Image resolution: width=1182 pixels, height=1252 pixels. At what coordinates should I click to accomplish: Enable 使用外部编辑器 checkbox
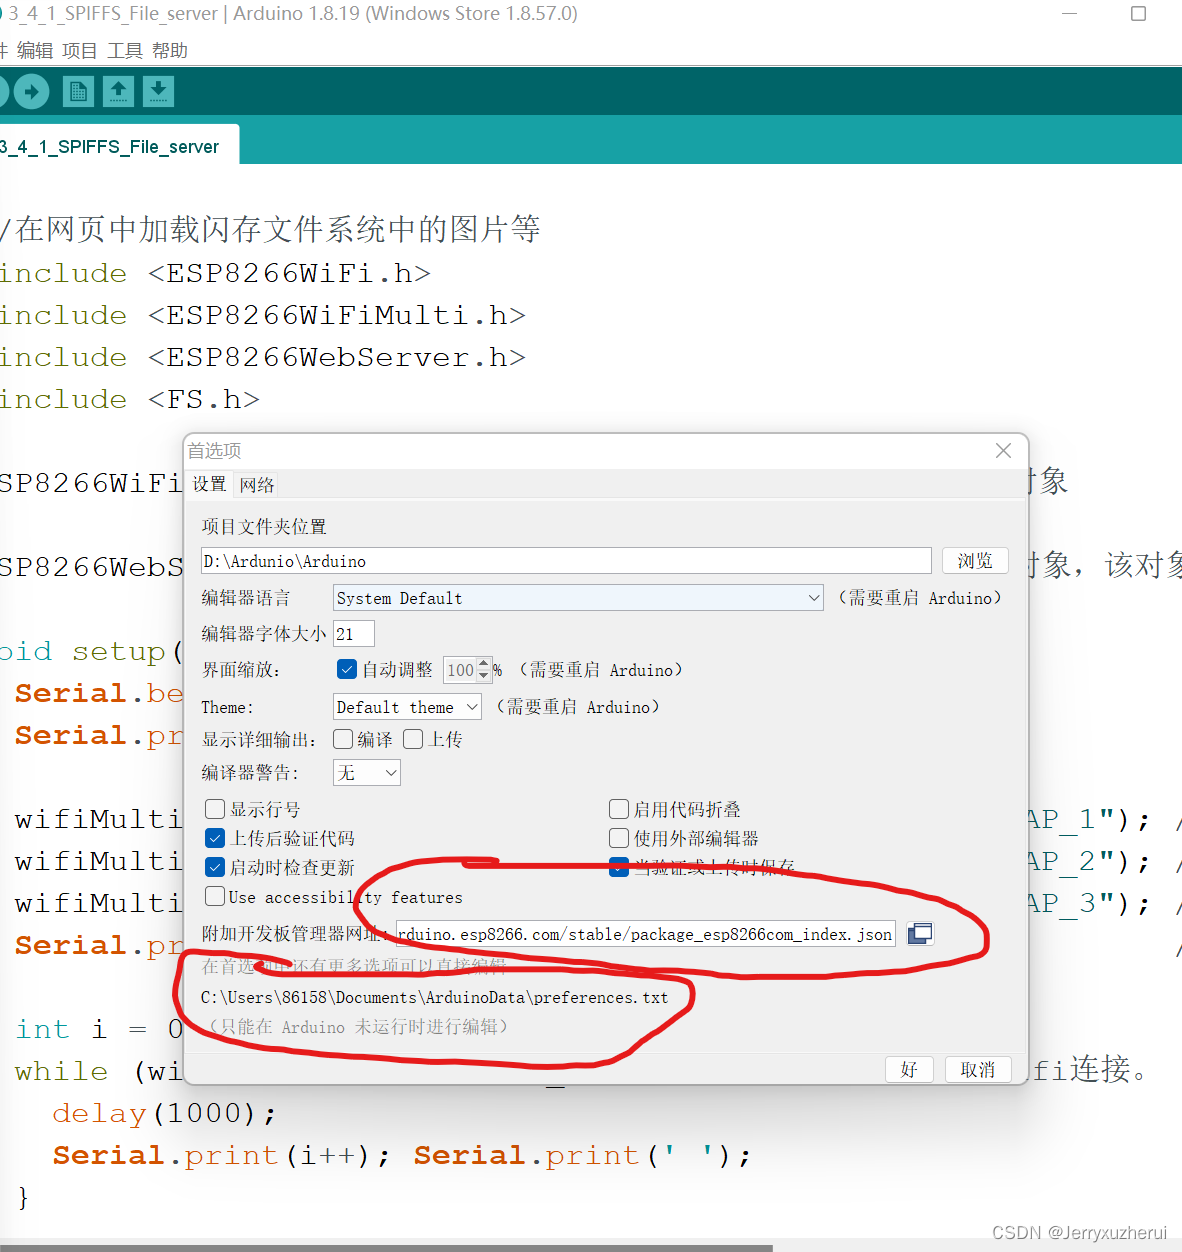619,838
